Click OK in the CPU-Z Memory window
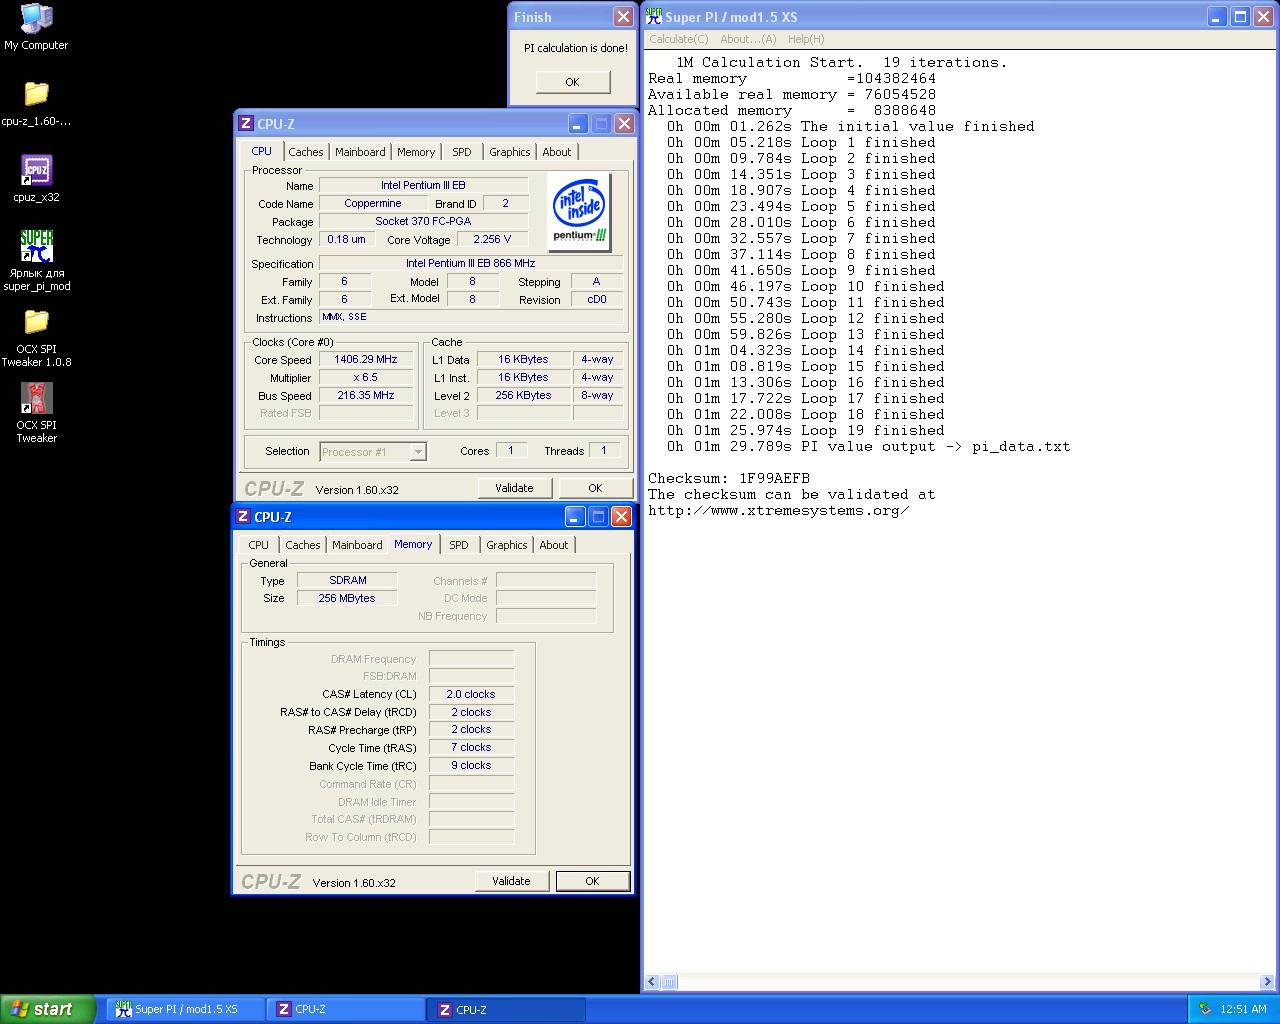Screen dimensions: 1280x1024 (x=592, y=881)
